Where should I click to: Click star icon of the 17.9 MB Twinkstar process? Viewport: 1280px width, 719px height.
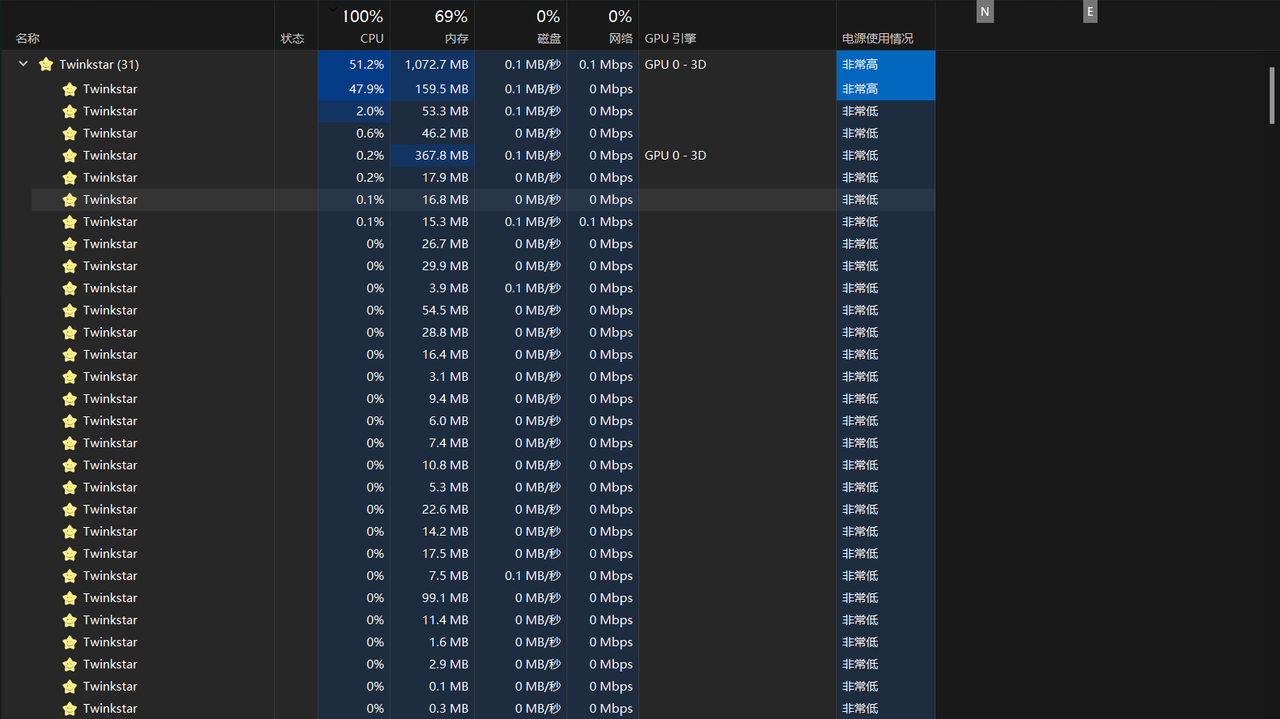[x=70, y=177]
